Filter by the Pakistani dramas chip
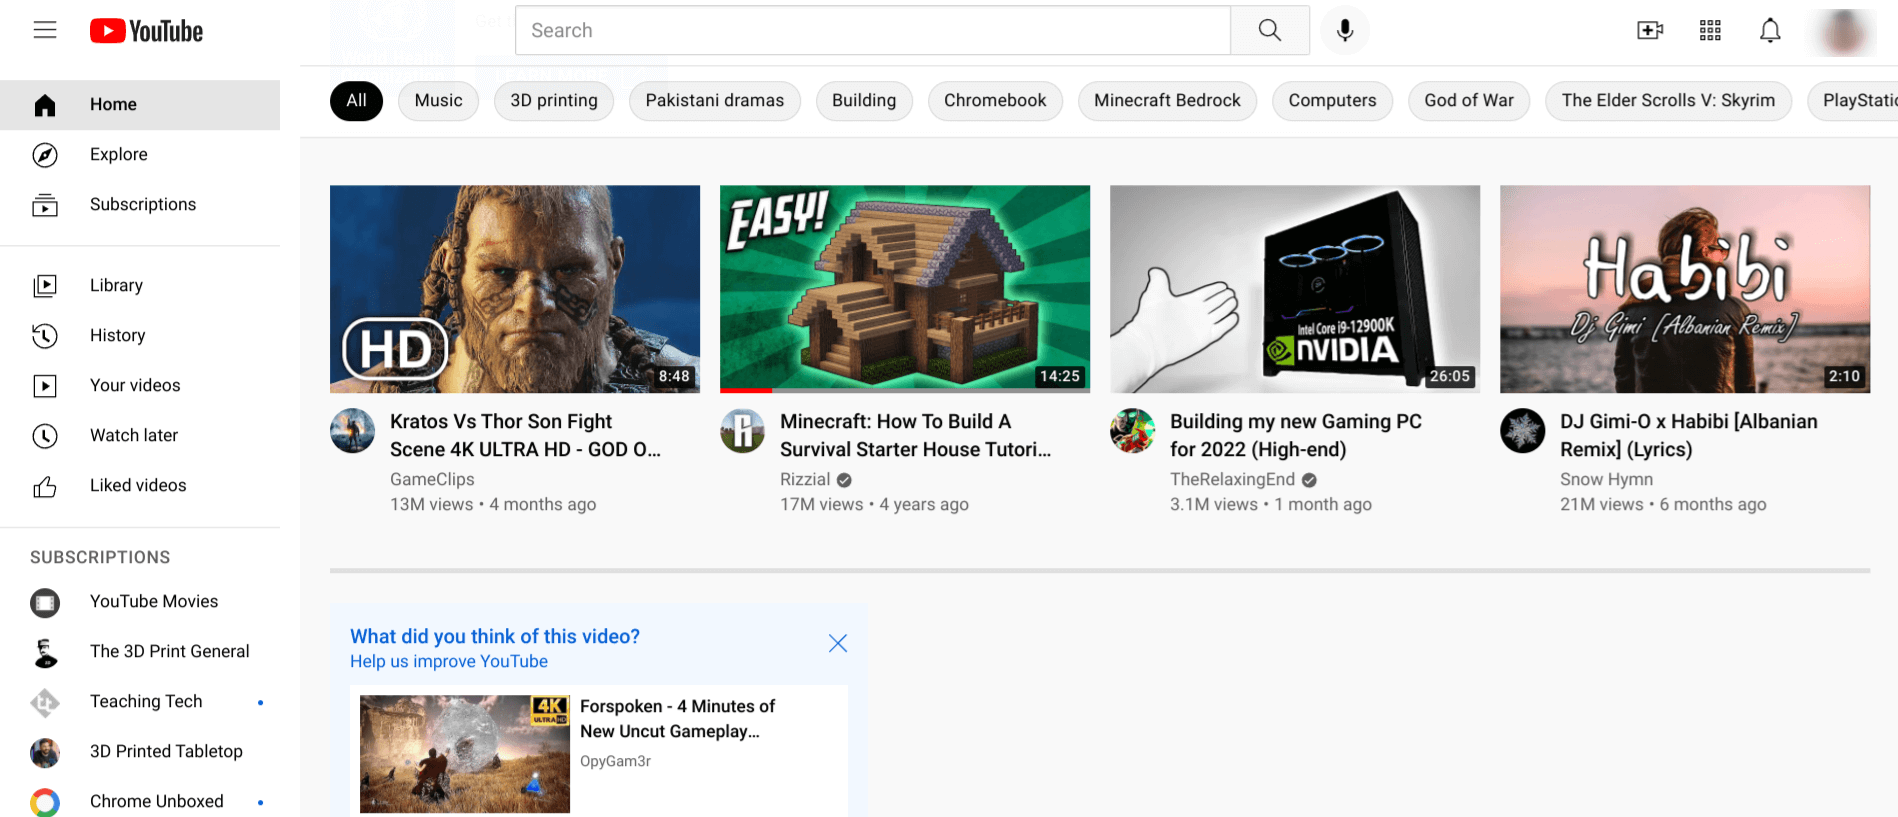This screenshot has width=1898, height=817. [x=715, y=101]
